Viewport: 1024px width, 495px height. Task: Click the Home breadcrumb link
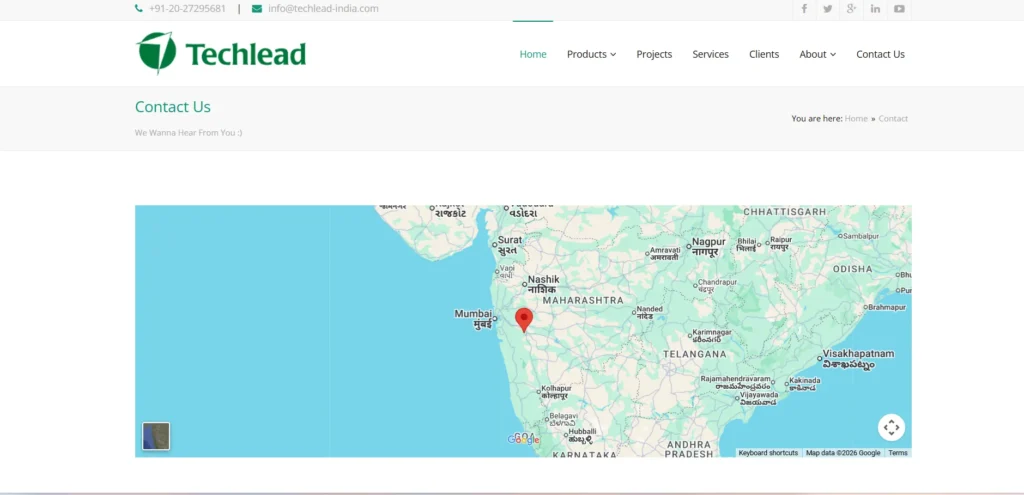point(856,118)
